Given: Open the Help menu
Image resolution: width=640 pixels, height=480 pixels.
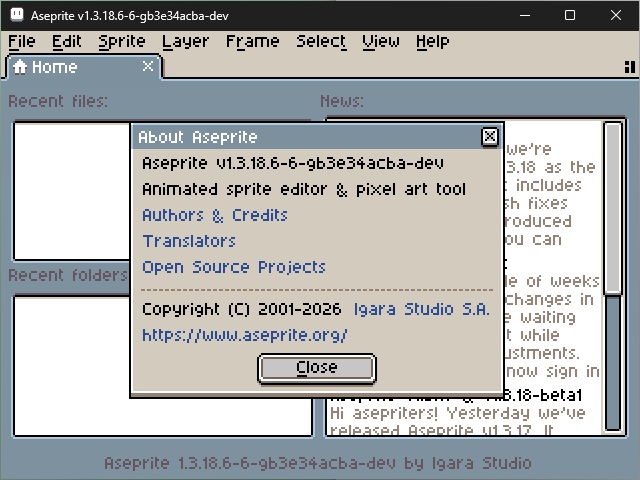Looking at the screenshot, I should 433,42.
